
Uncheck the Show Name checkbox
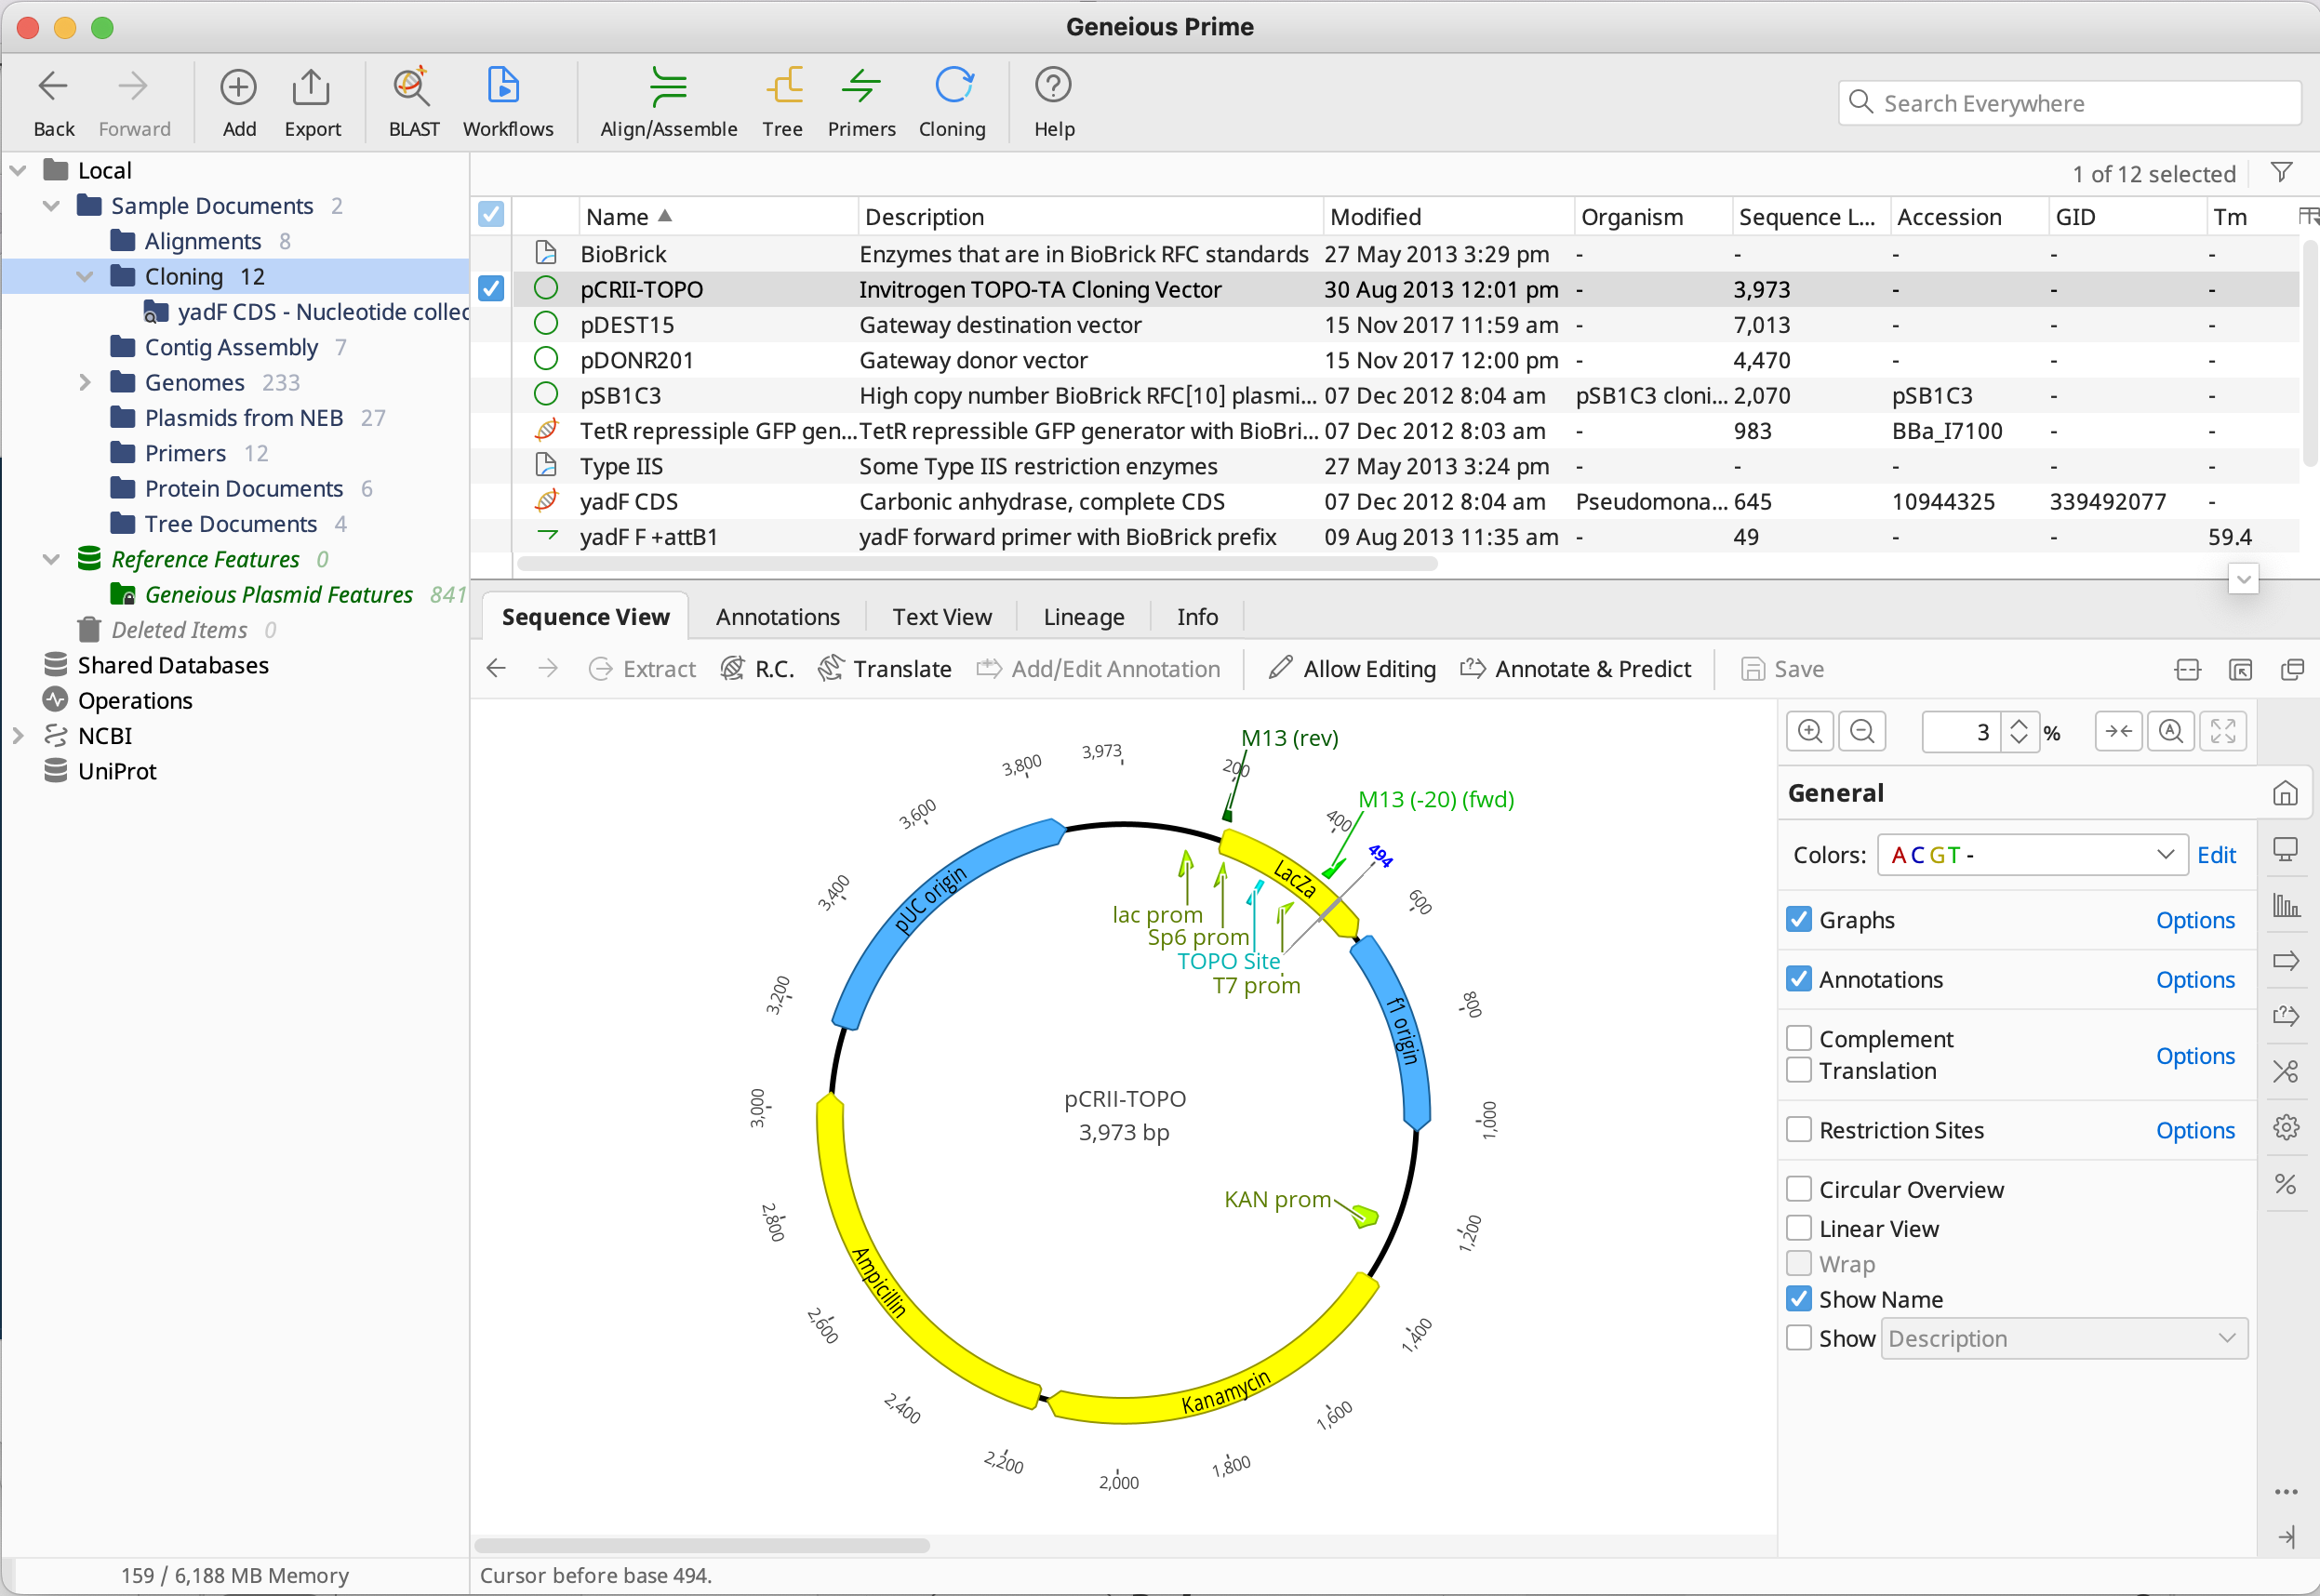tap(1799, 1299)
